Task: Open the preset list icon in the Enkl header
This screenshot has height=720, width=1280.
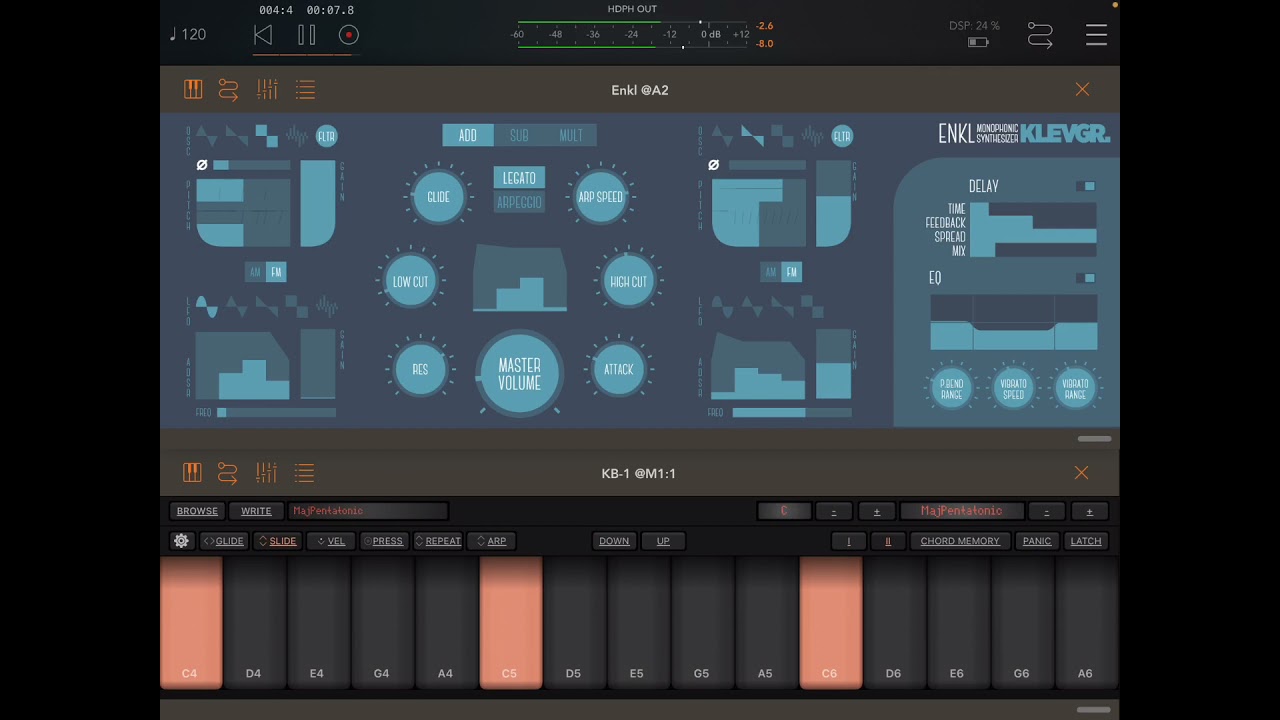Action: 305,90
